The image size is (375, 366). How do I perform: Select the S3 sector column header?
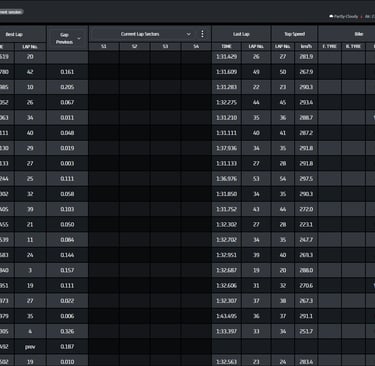point(165,46)
